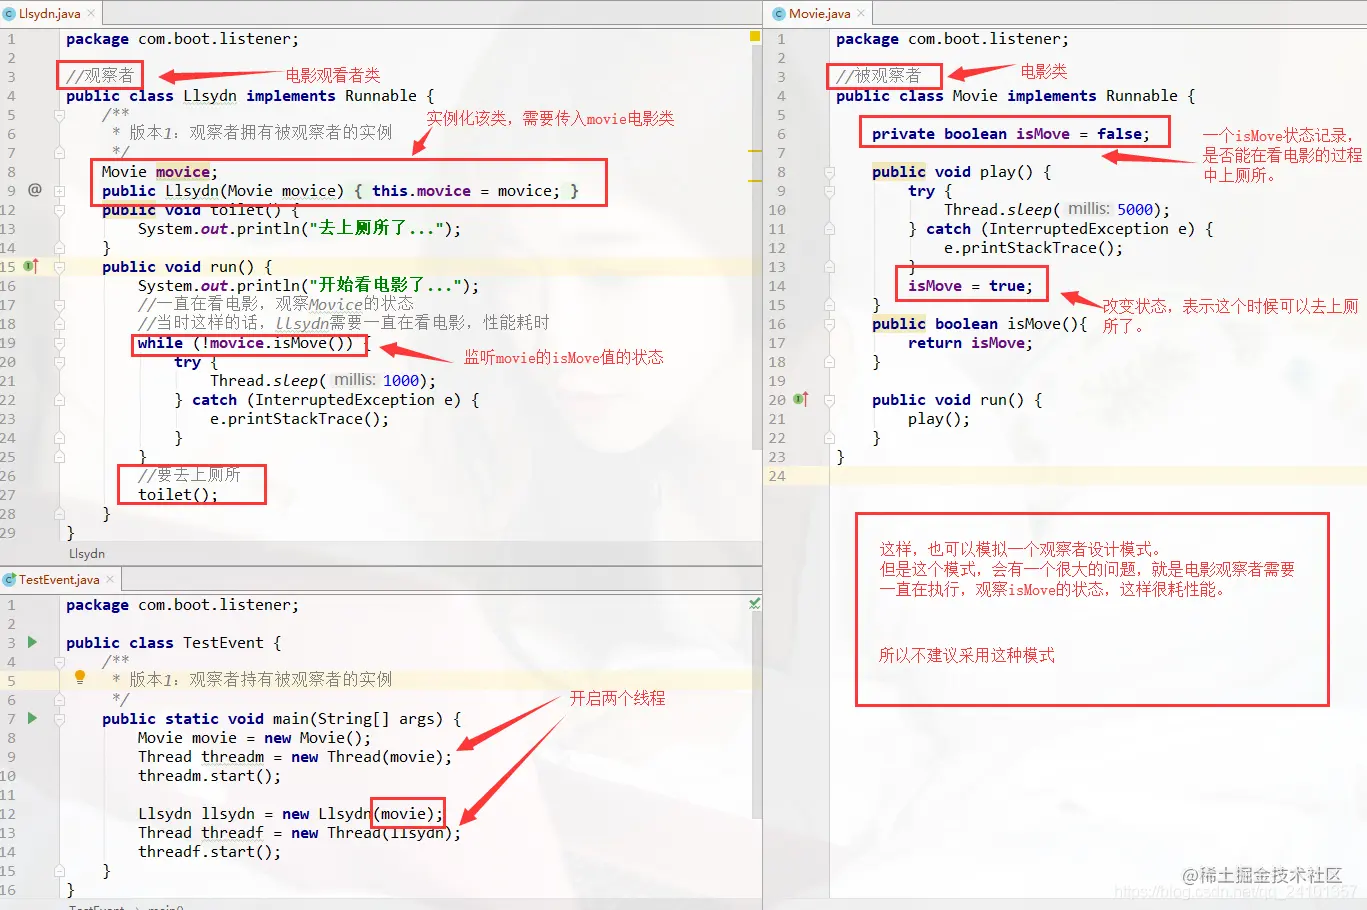This screenshot has width=1367, height=910.
Task: Click the Llsydn breadcrumb below the editor
Action: click(x=87, y=553)
